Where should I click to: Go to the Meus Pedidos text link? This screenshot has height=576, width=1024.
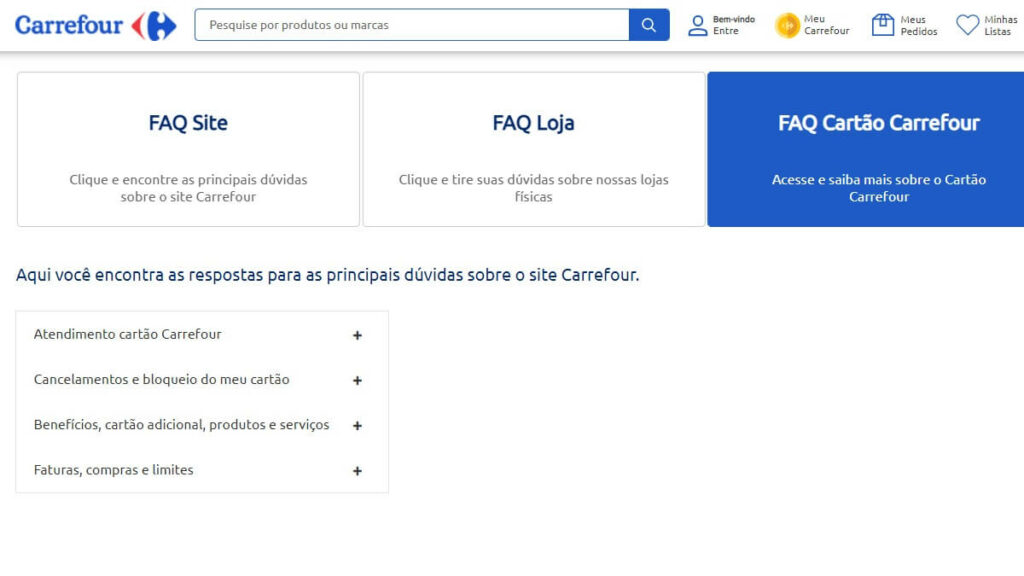(x=918, y=25)
